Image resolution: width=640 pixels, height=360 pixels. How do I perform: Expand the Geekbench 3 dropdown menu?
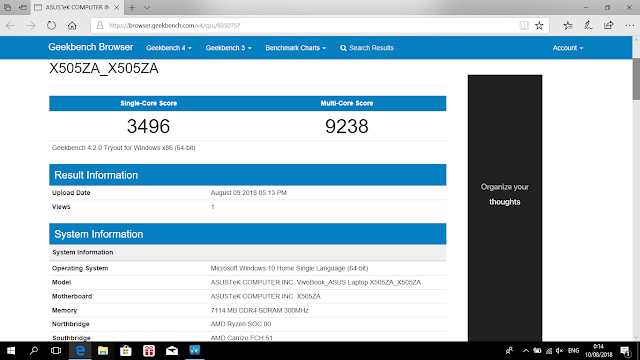coord(228,48)
